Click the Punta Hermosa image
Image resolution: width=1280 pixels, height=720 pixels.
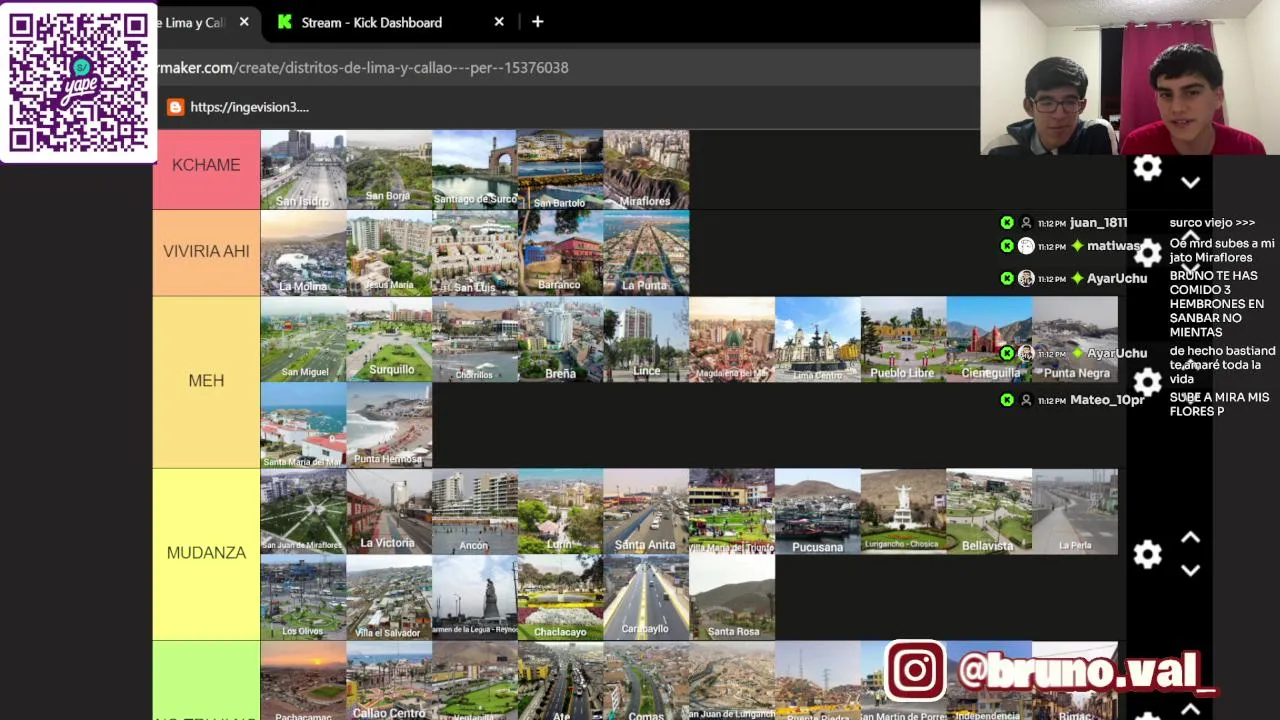coord(389,425)
